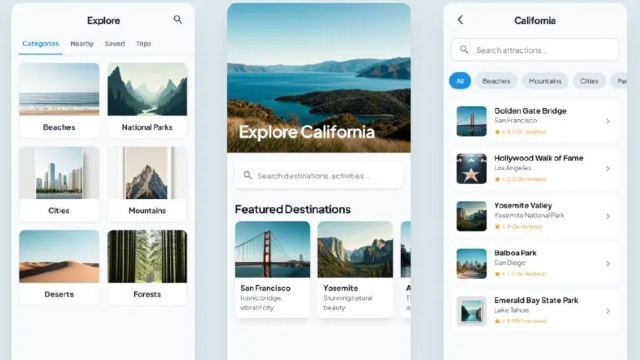
Task: Open Yosemite Valley details chevron
Action: 608,216
